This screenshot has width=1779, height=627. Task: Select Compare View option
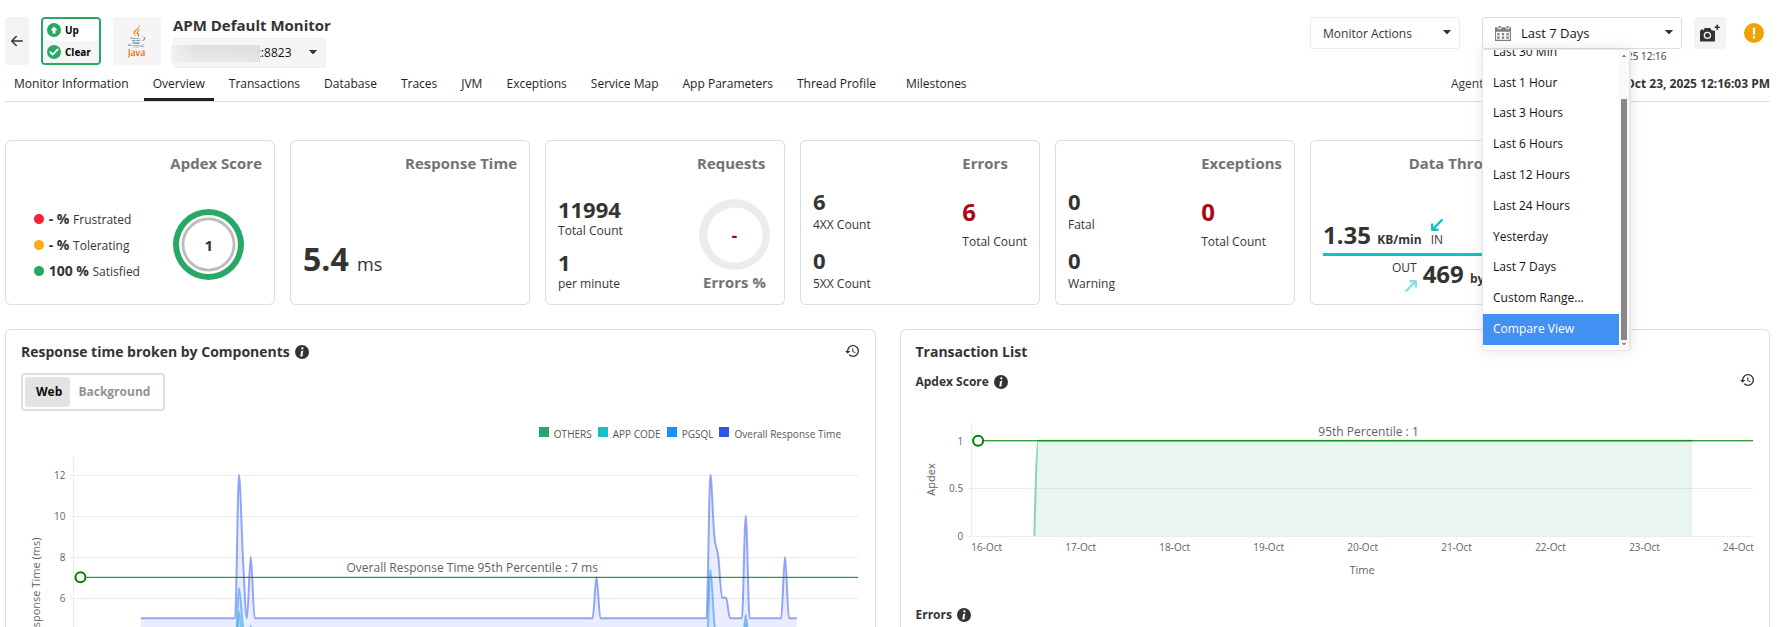[1550, 329]
